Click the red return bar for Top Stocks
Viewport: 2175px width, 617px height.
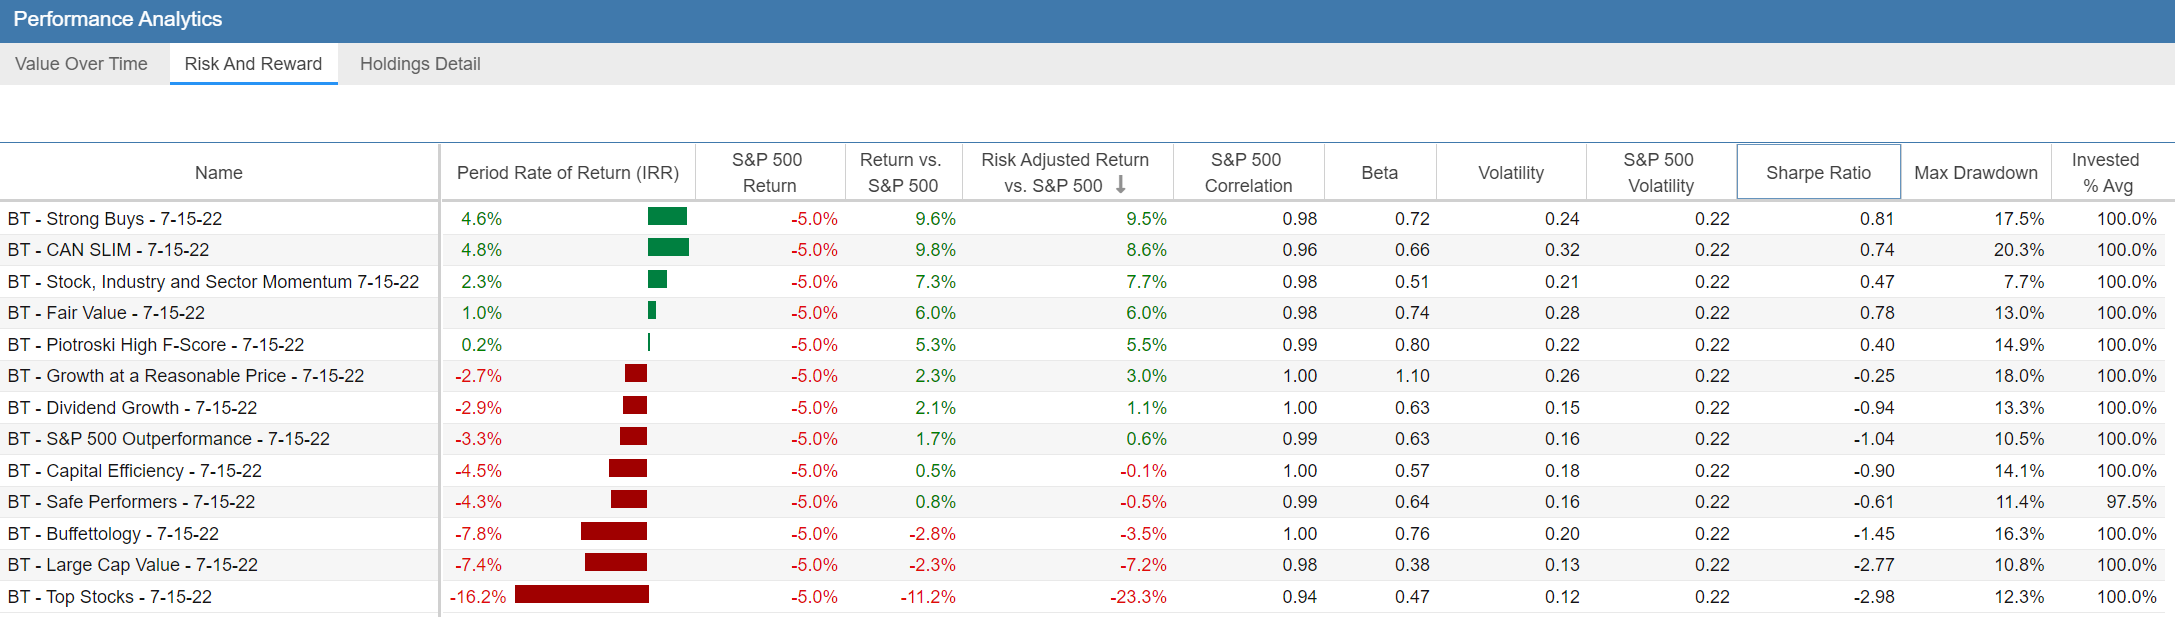pyautogui.click(x=581, y=595)
